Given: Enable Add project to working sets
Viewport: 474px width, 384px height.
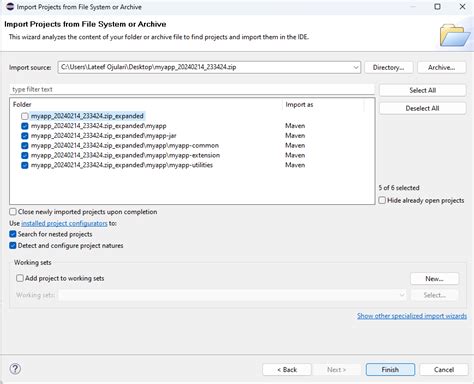Looking at the screenshot, I should (x=20, y=278).
